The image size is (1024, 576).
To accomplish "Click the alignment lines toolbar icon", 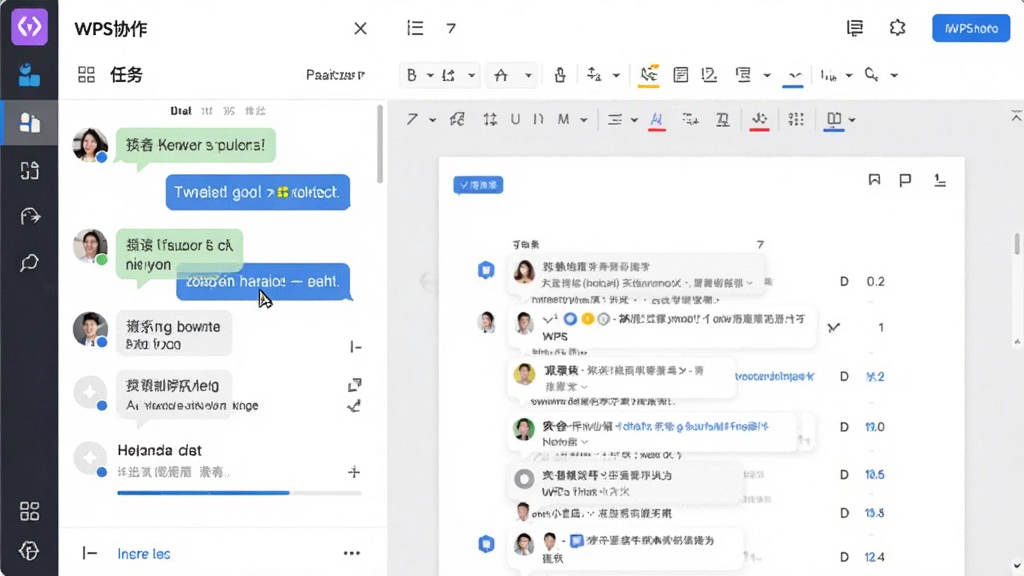I will click(615, 120).
